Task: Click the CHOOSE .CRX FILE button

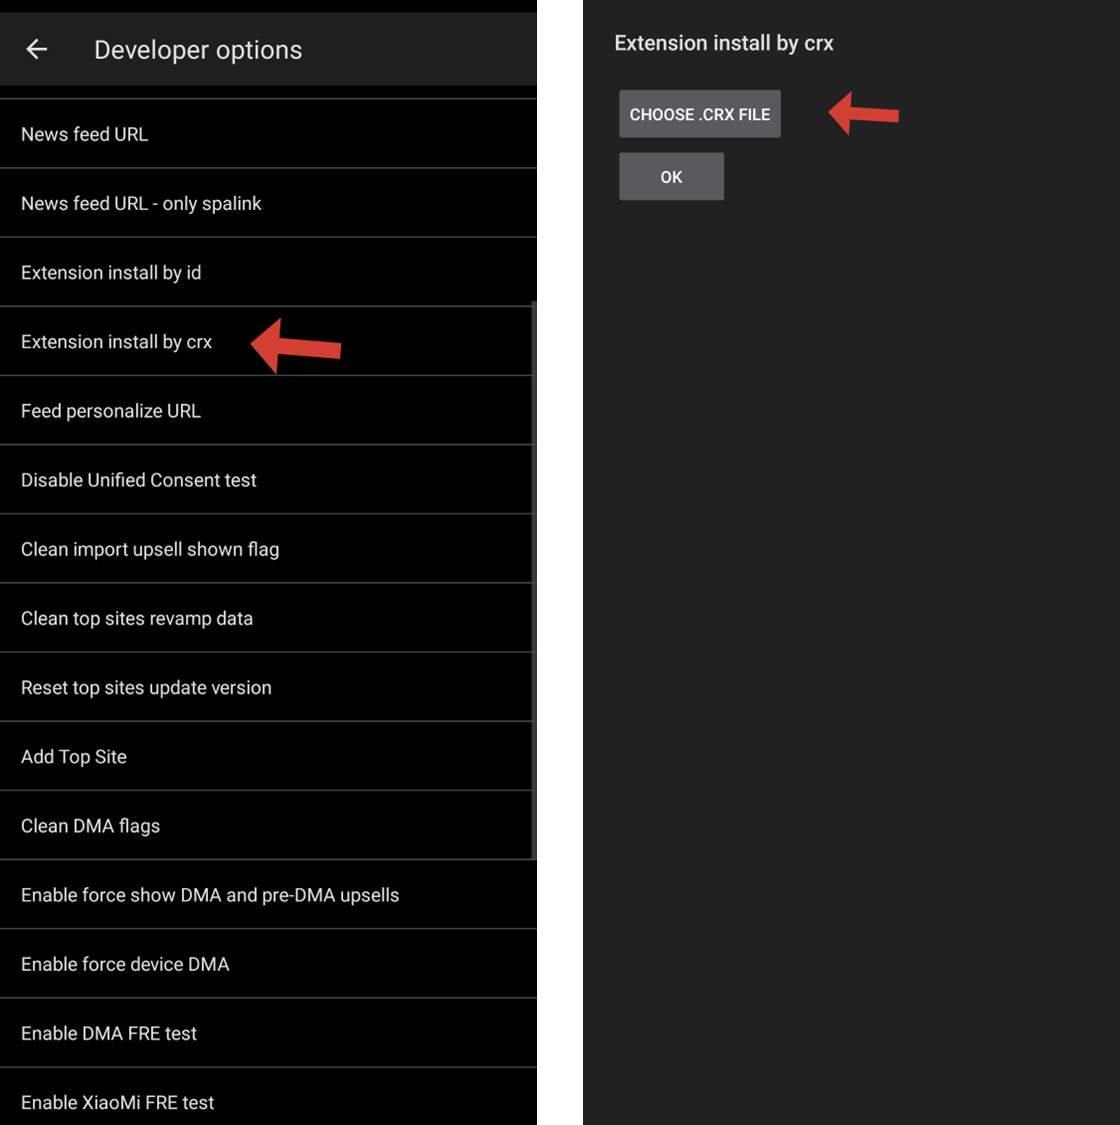Action: 700,114
